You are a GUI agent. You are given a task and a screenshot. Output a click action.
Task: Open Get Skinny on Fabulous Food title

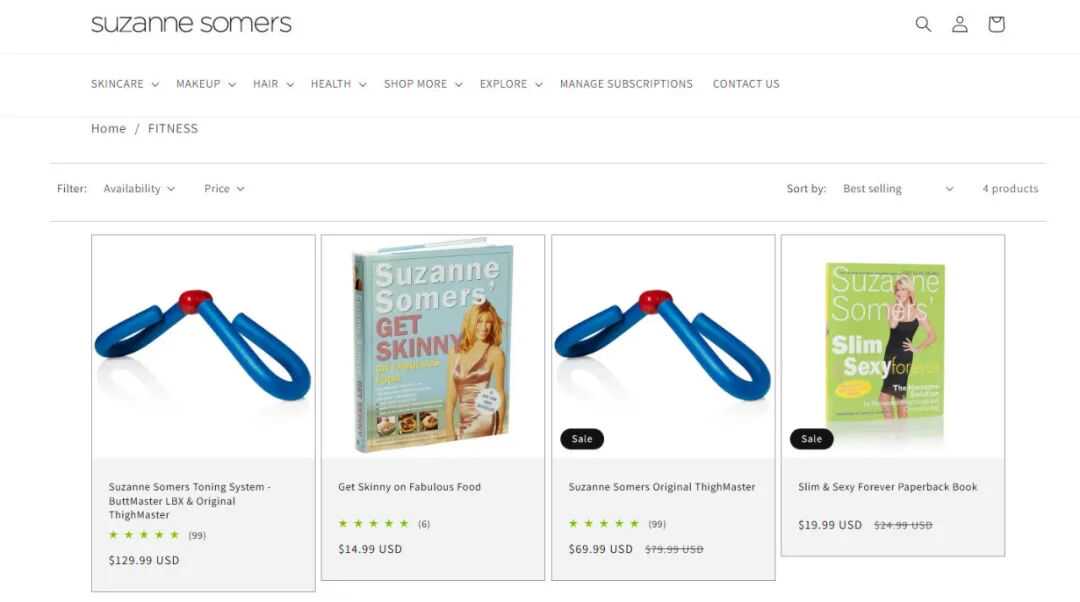[409, 487]
